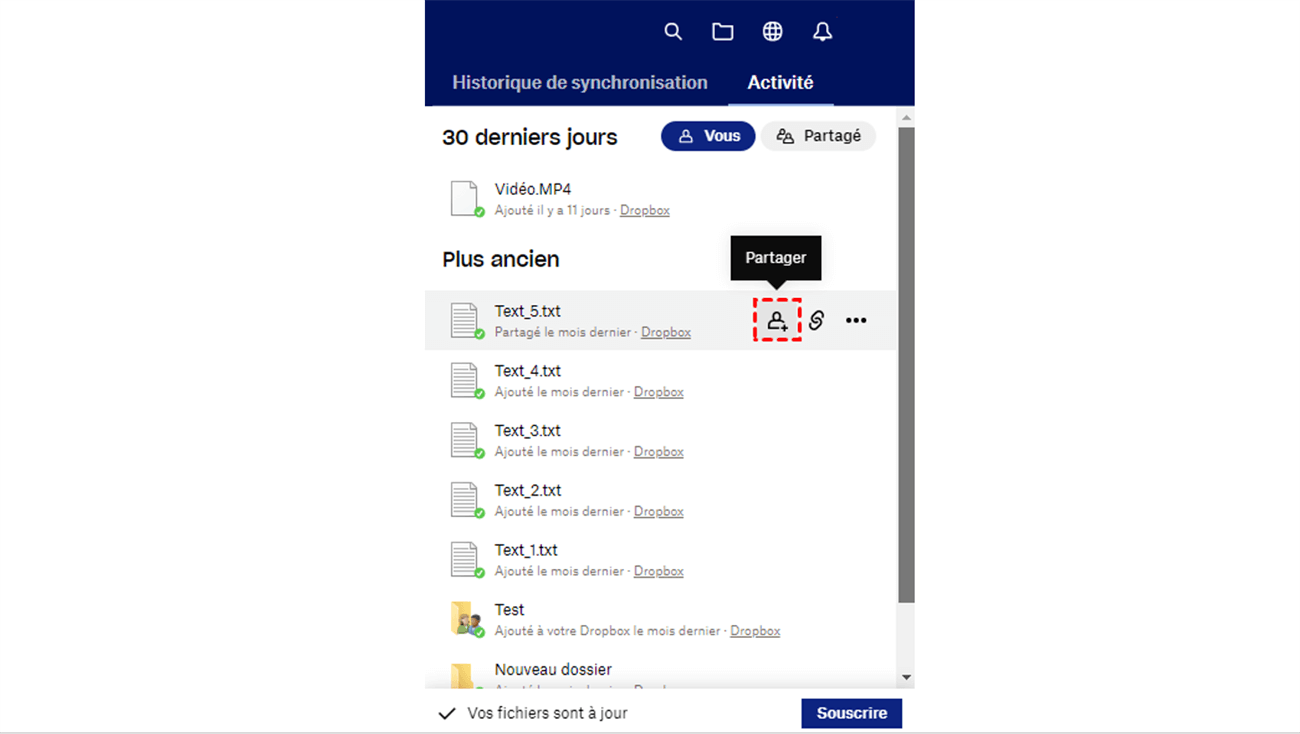Viewport: 1300px width, 734px height.
Task: Click the scrollbar up arrow
Action: point(906,118)
